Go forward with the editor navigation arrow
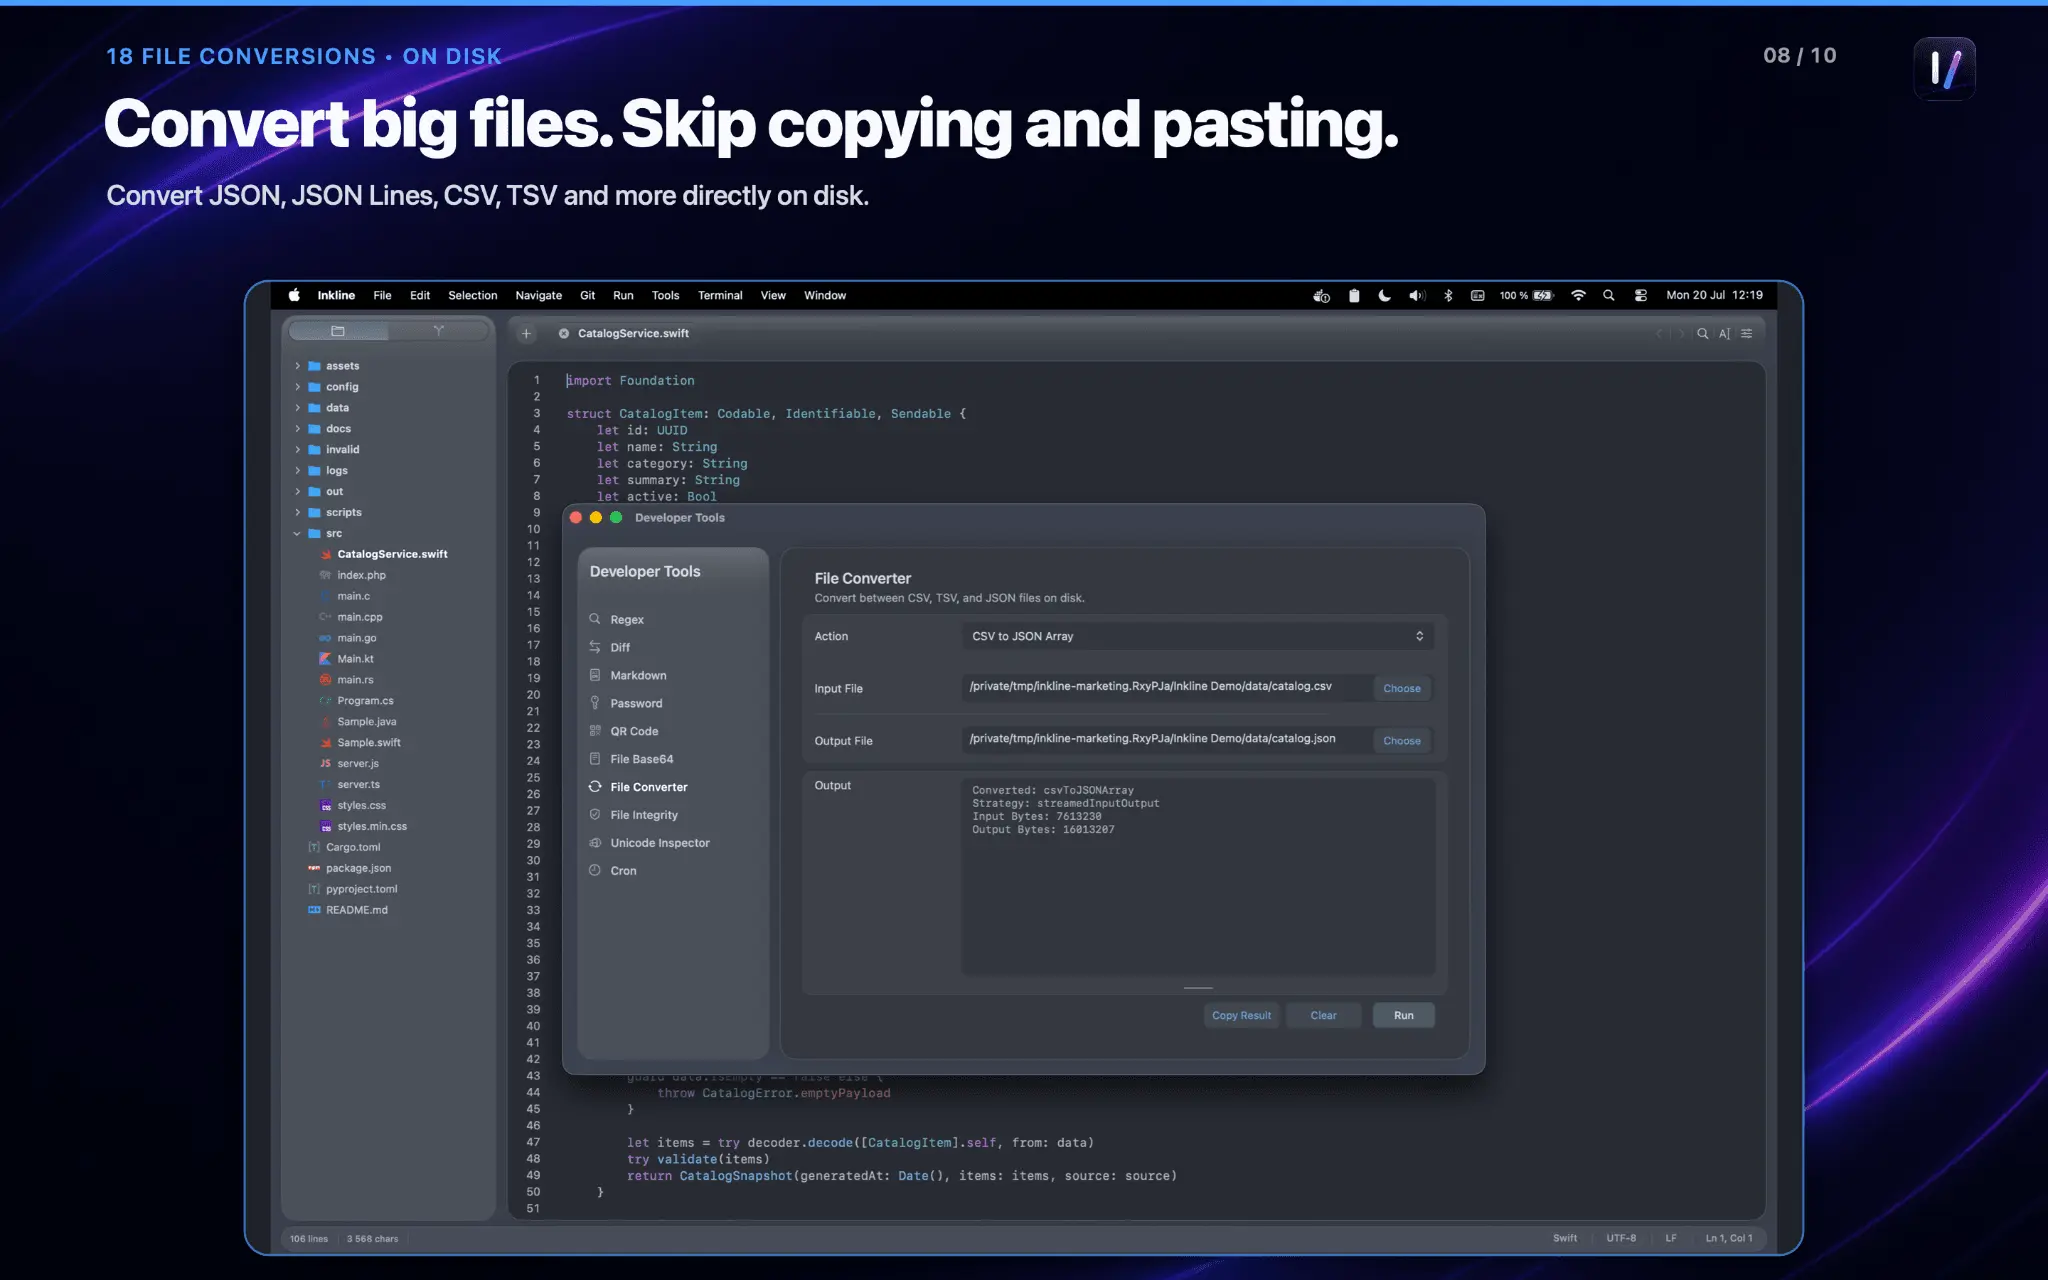The image size is (2048, 1280). tap(1681, 334)
